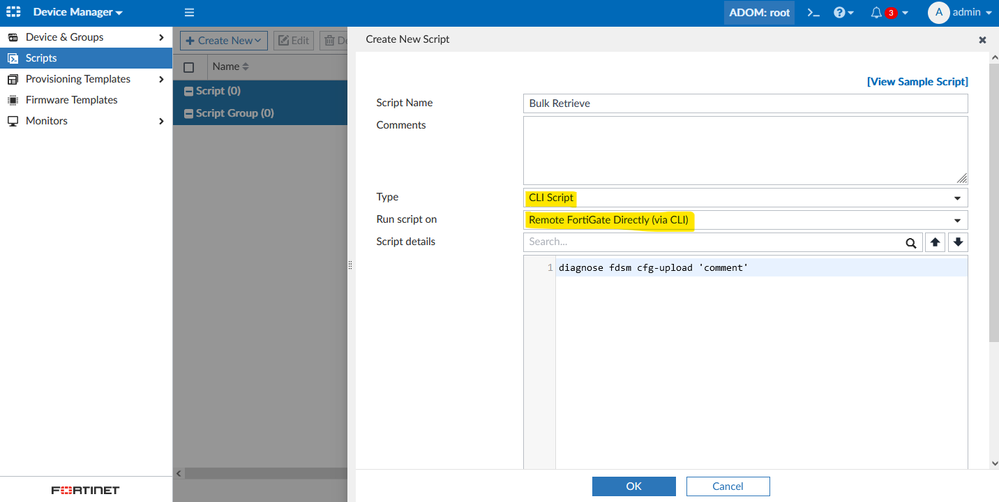Click the Firmware Templates chip icon
Viewport: 999px width, 502px height.
[13, 100]
